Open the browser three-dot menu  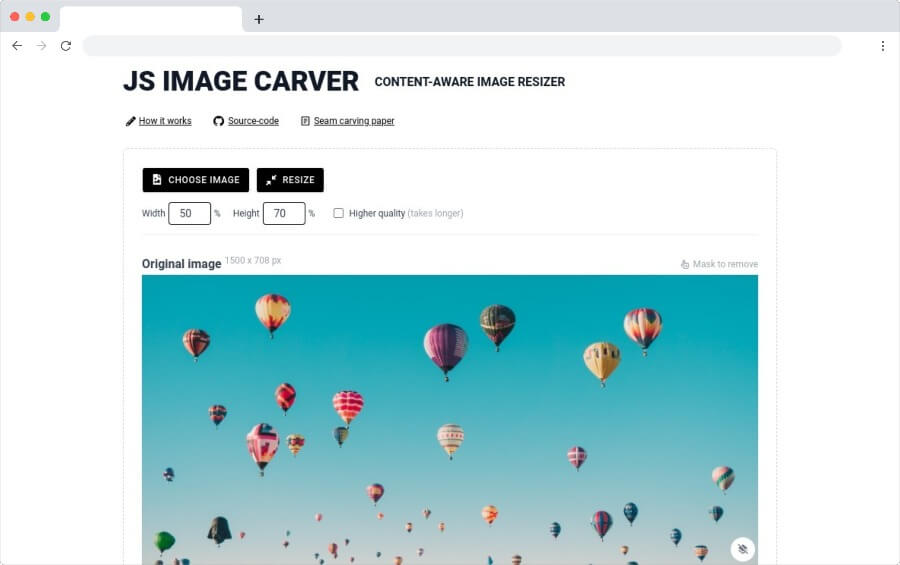(x=882, y=46)
